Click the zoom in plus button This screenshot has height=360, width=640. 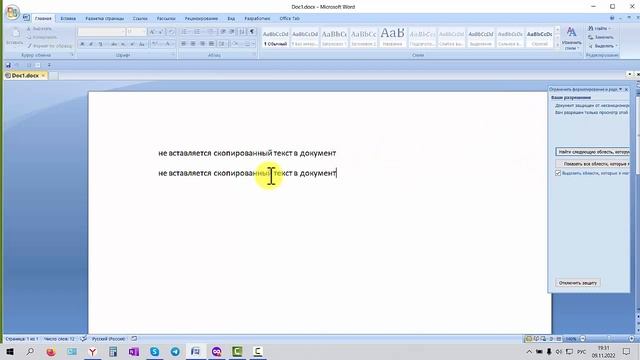[x=631, y=339]
